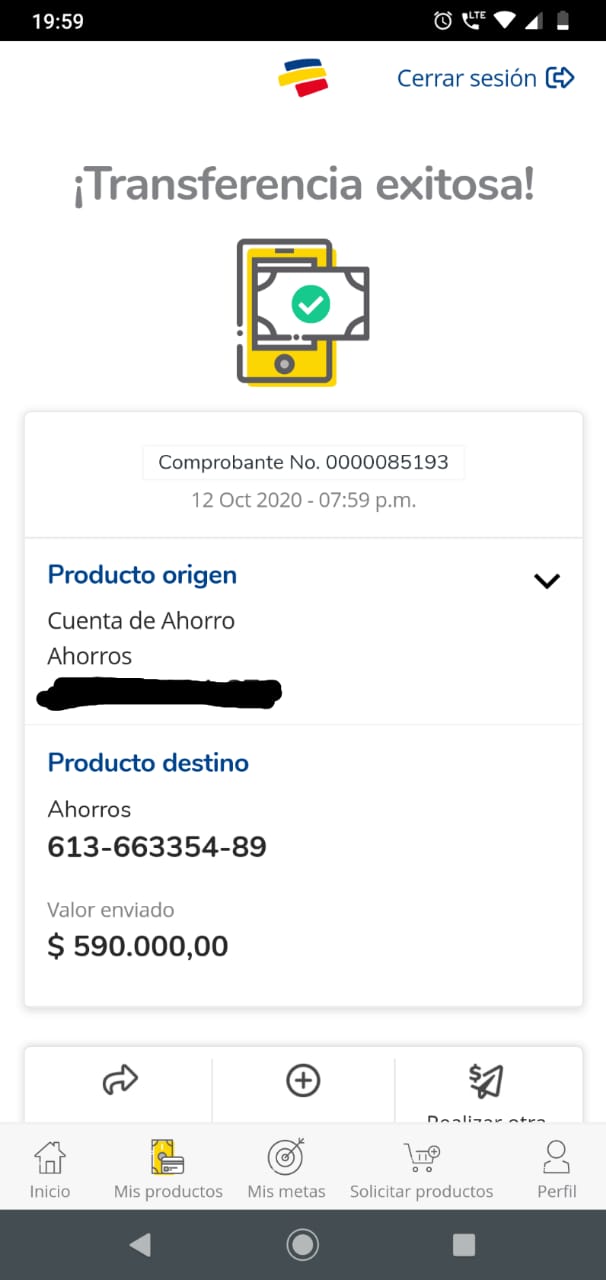
Task: Click the Cerrar sesión link
Action: (x=467, y=78)
